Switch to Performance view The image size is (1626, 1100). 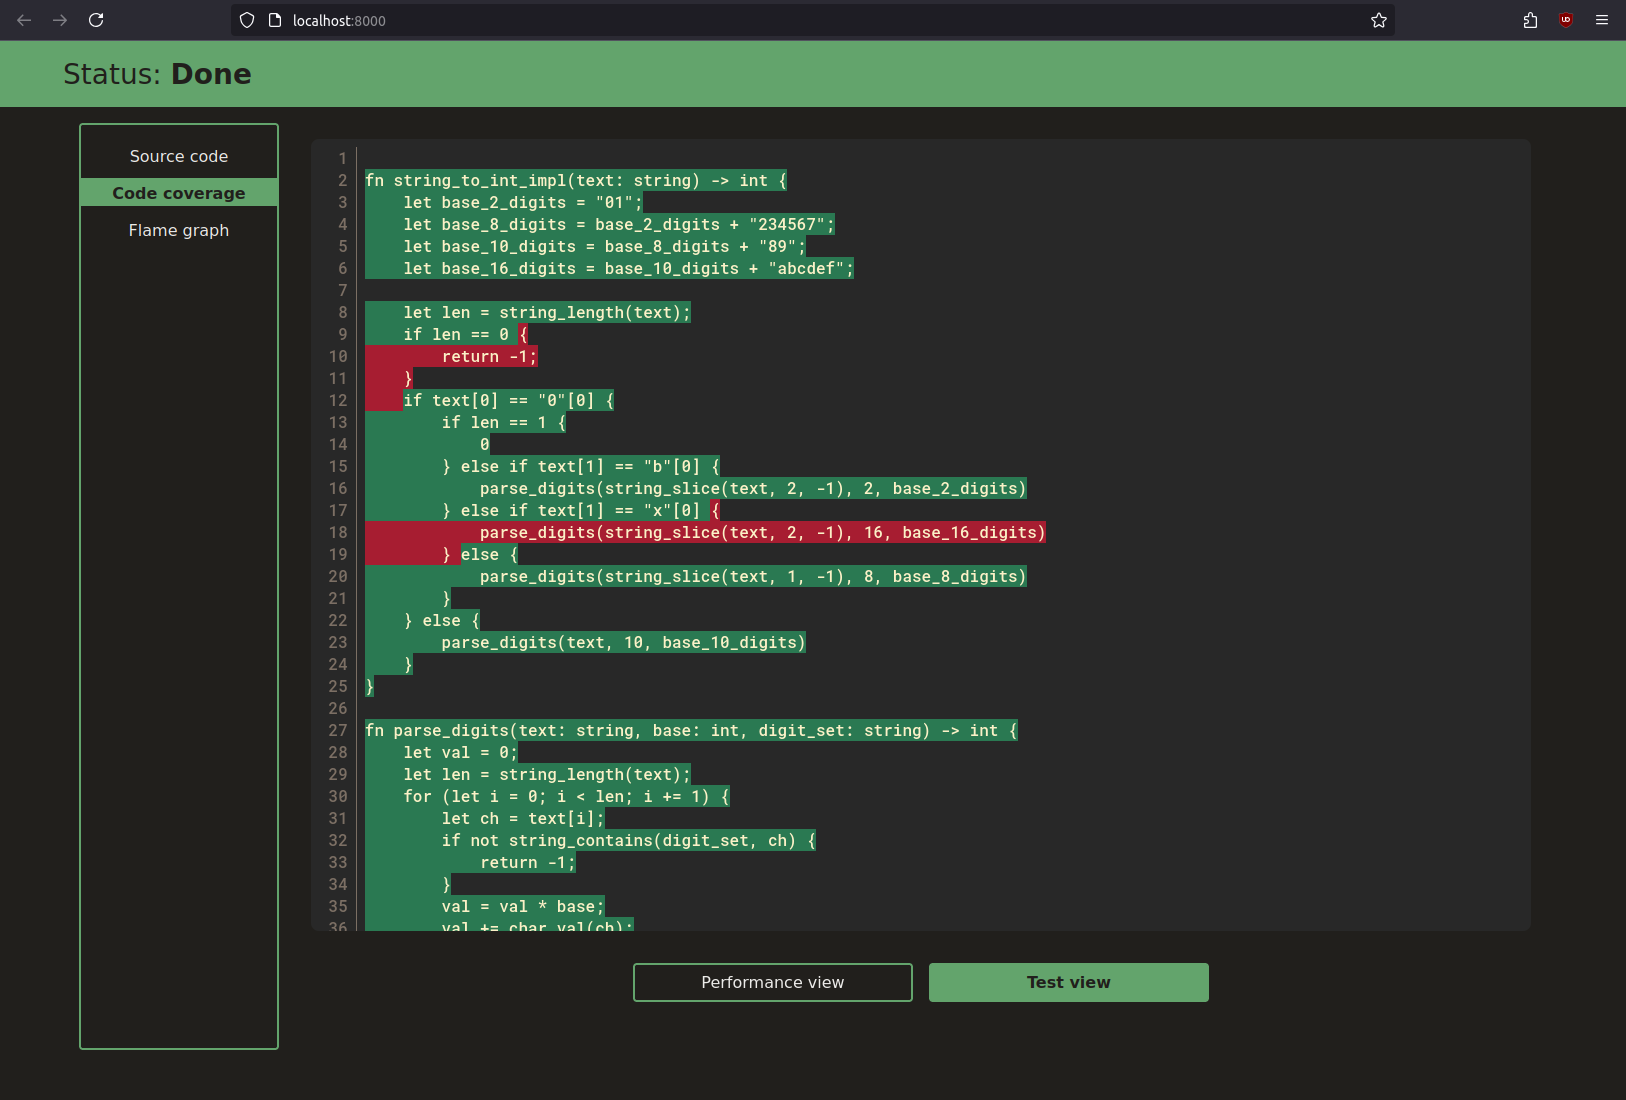(773, 982)
